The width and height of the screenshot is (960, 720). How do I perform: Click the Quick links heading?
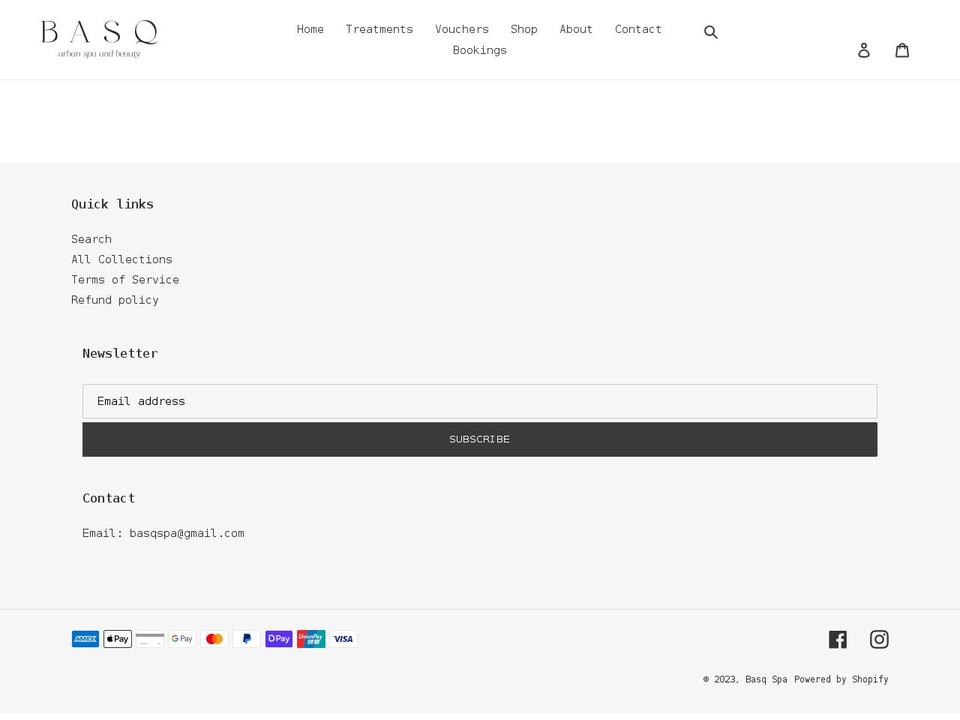pyautogui.click(x=112, y=204)
